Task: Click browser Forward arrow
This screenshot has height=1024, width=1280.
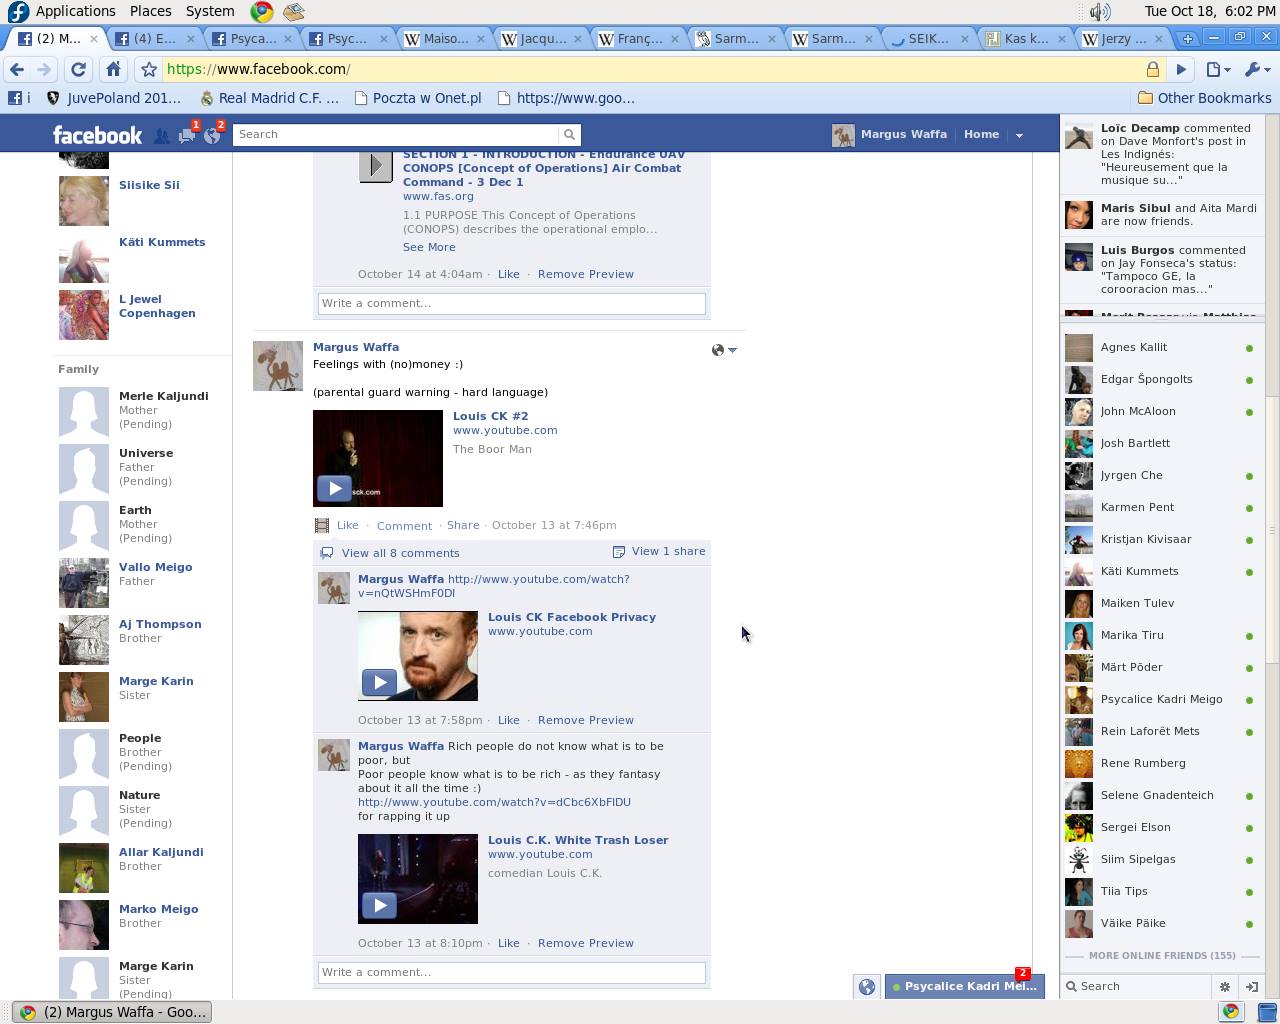Action: (x=44, y=69)
